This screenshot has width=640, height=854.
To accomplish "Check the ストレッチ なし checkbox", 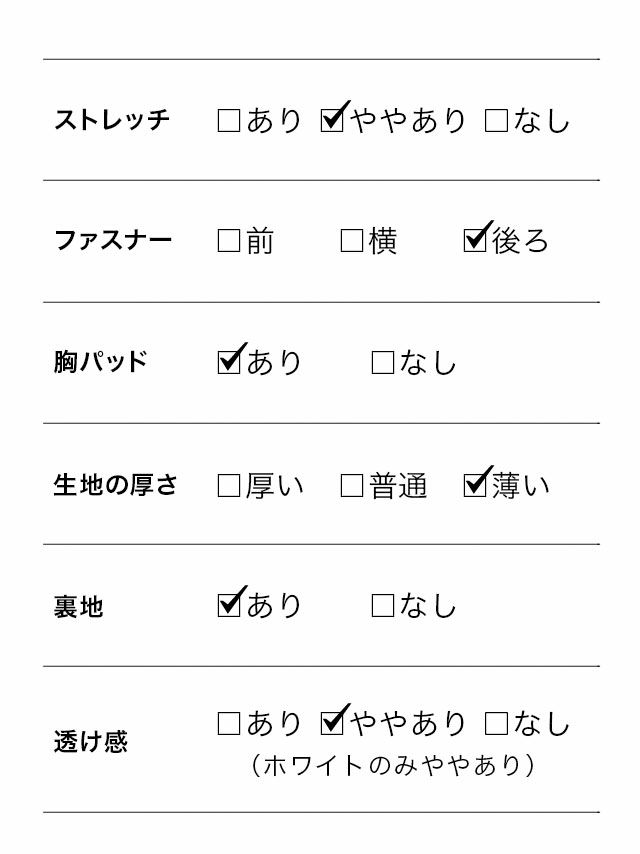I will [496, 121].
